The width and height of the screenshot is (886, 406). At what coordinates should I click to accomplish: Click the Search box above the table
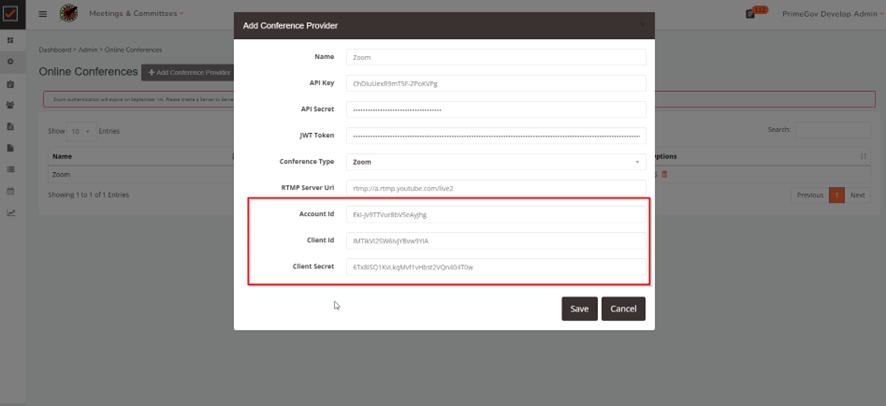(x=833, y=130)
